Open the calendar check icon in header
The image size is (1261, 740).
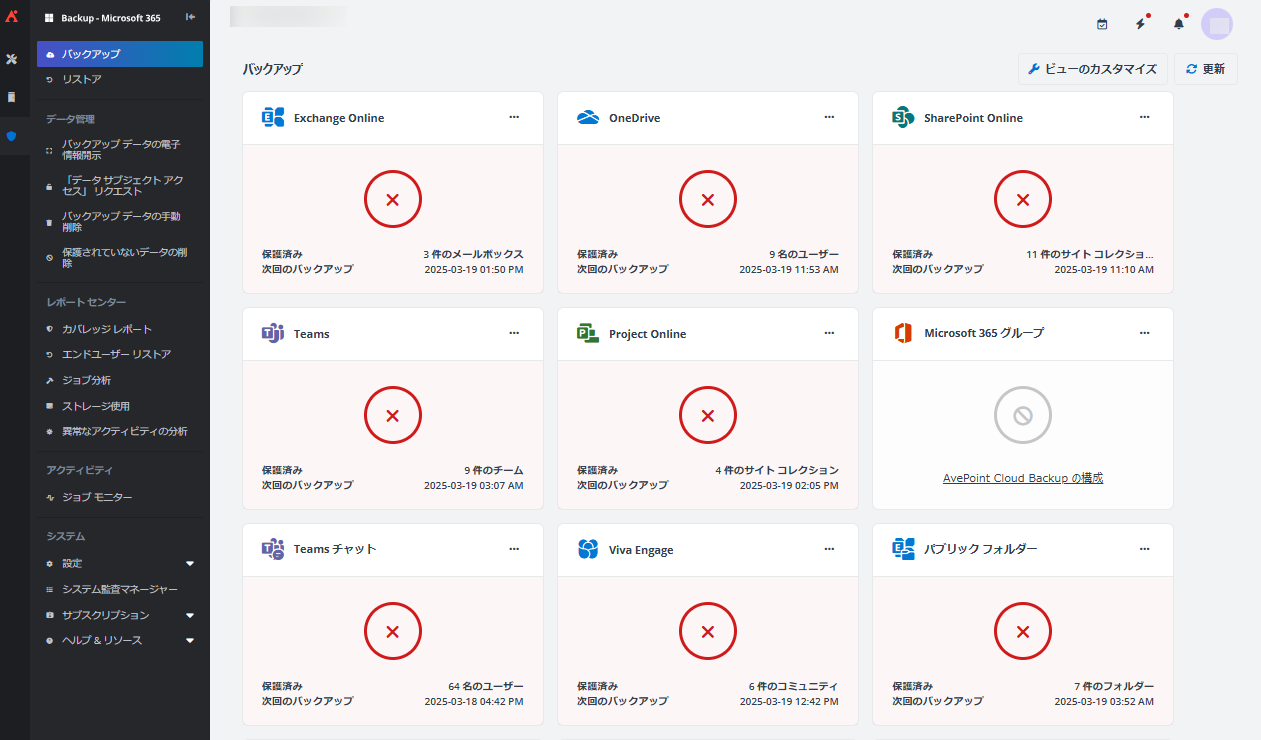tap(1102, 24)
